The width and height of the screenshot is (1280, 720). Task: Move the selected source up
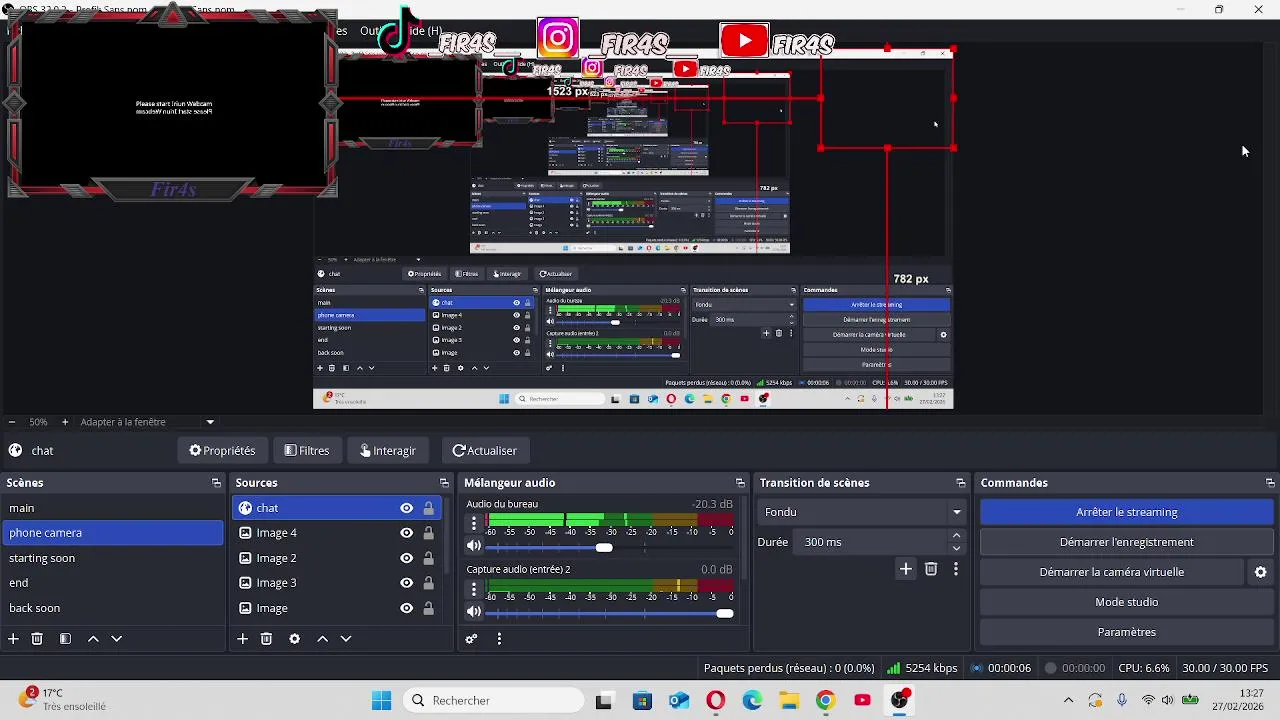(x=322, y=639)
